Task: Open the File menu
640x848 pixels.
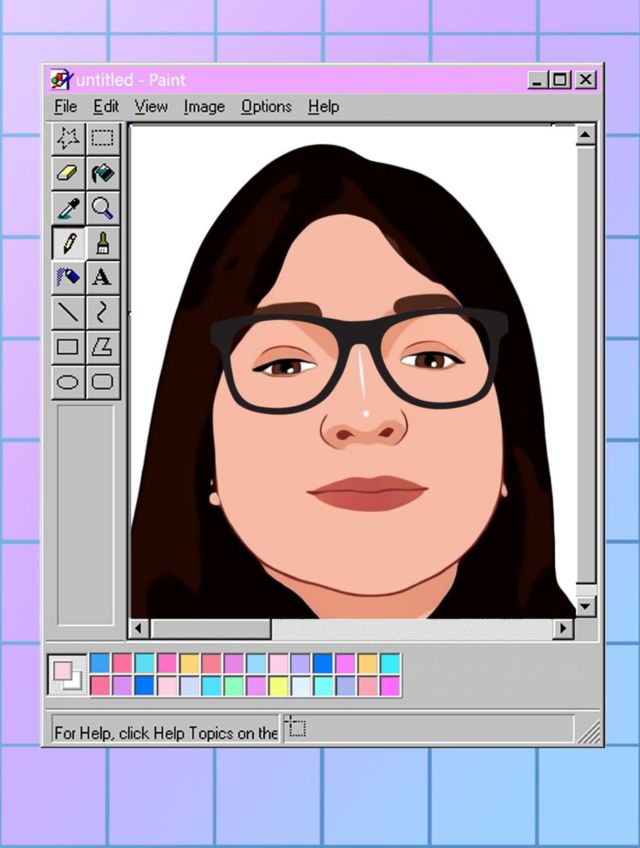Action: (x=65, y=106)
